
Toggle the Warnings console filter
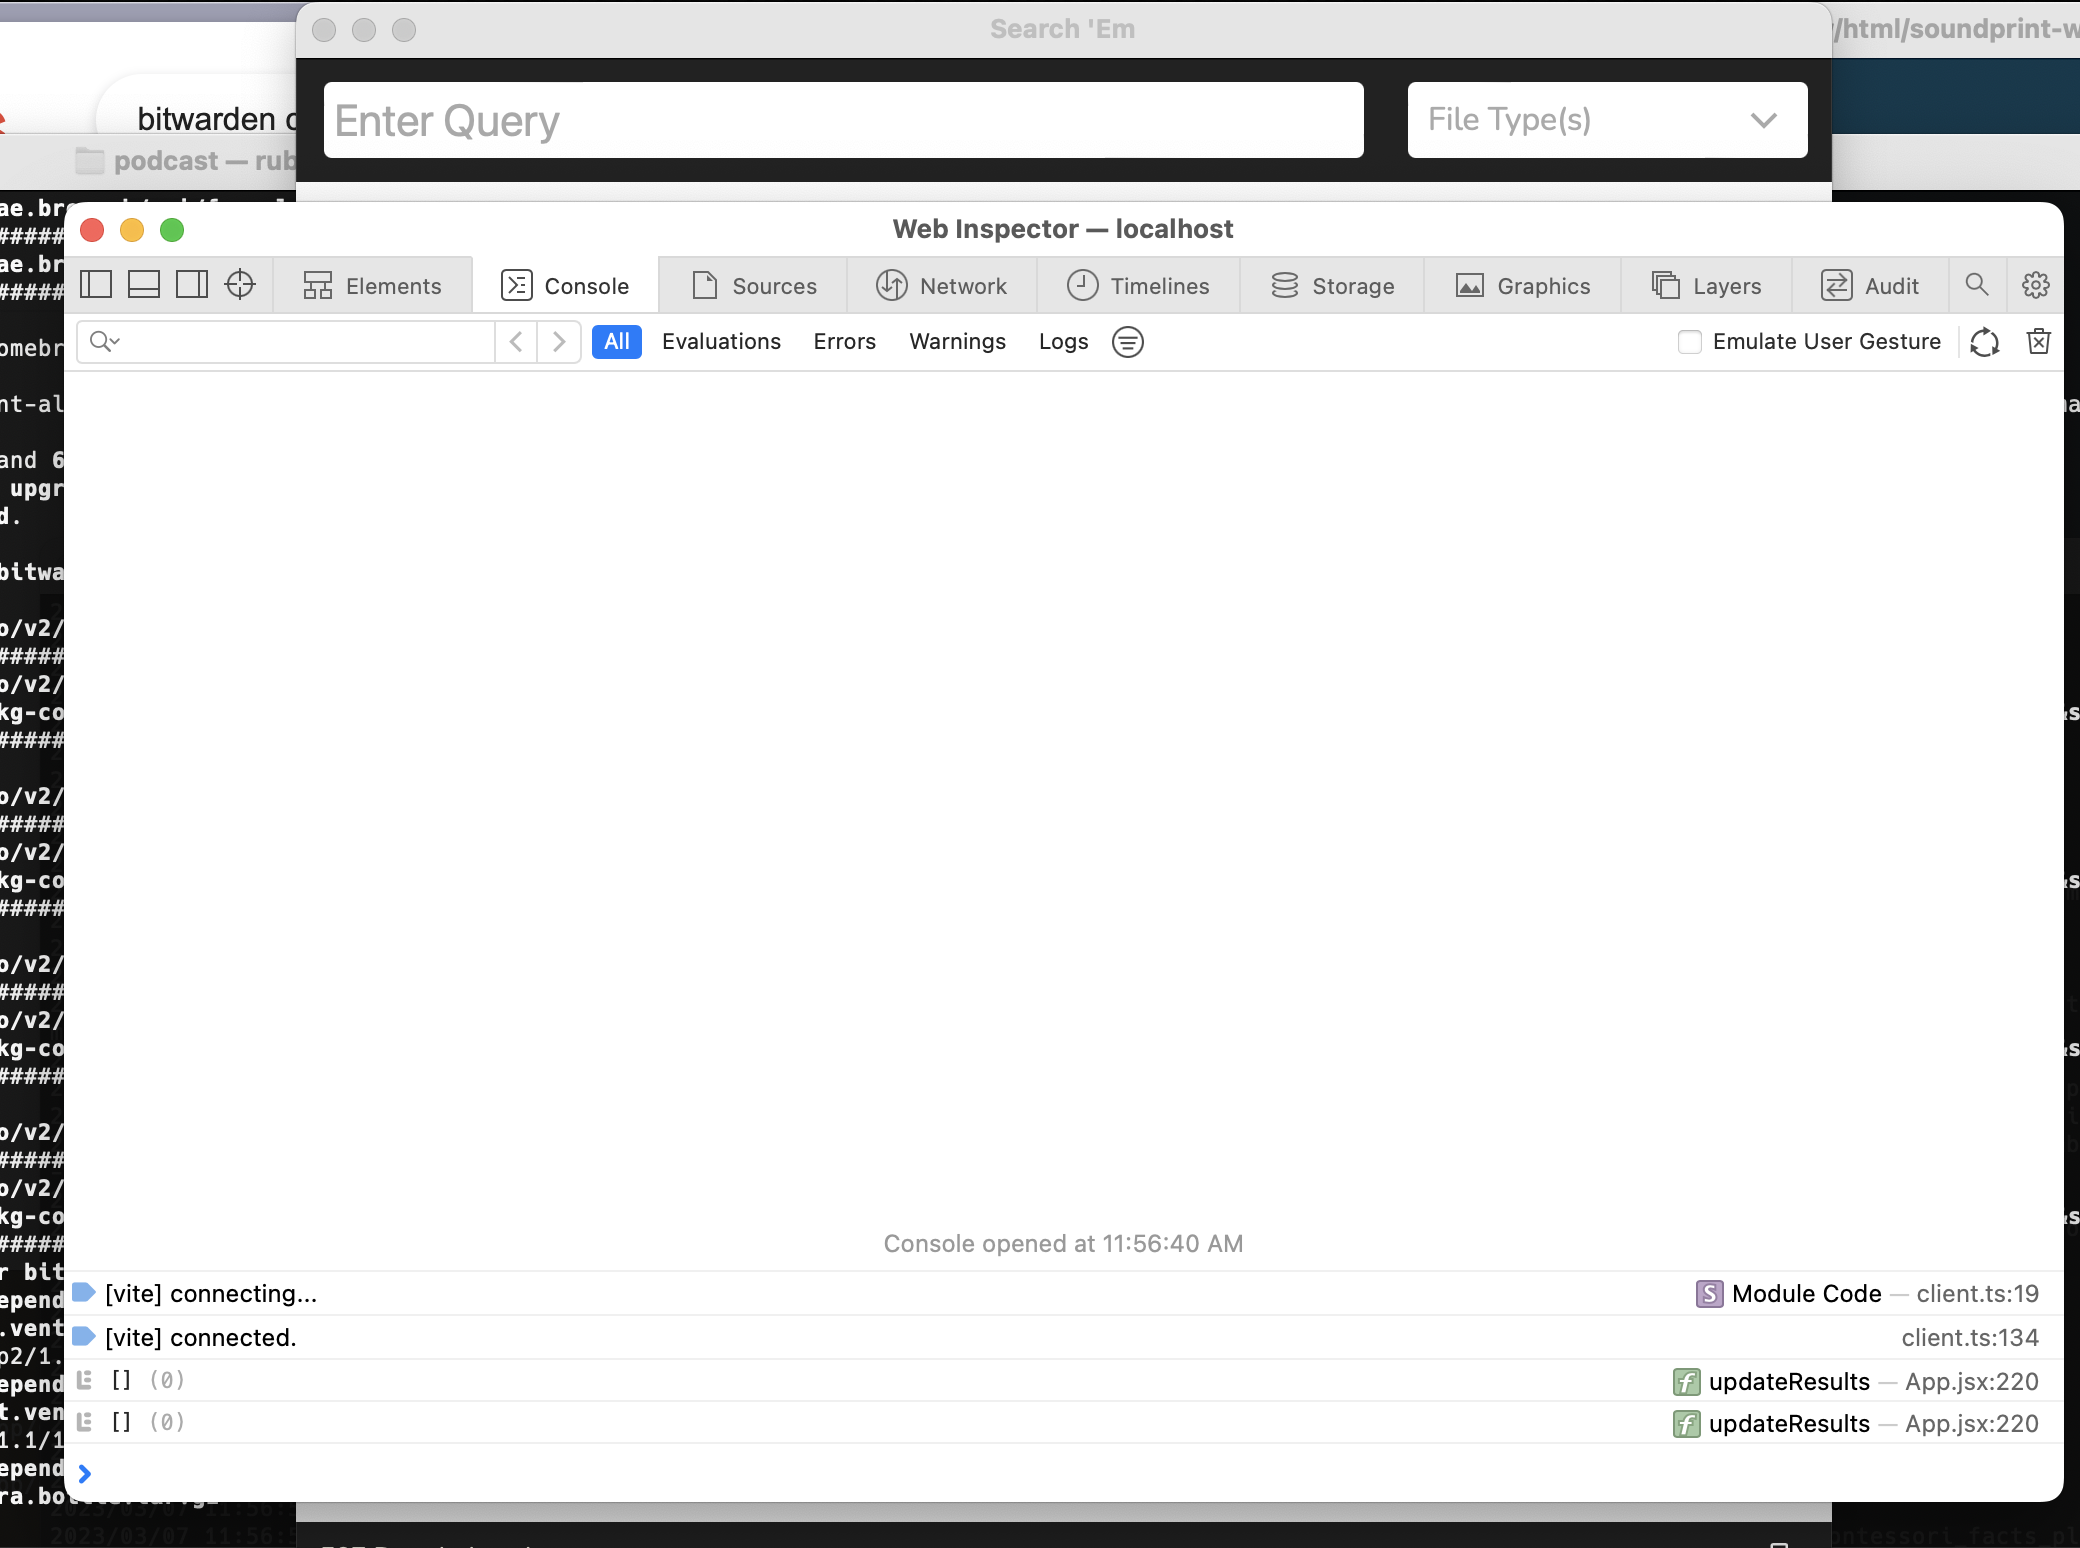(x=957, y=341)
